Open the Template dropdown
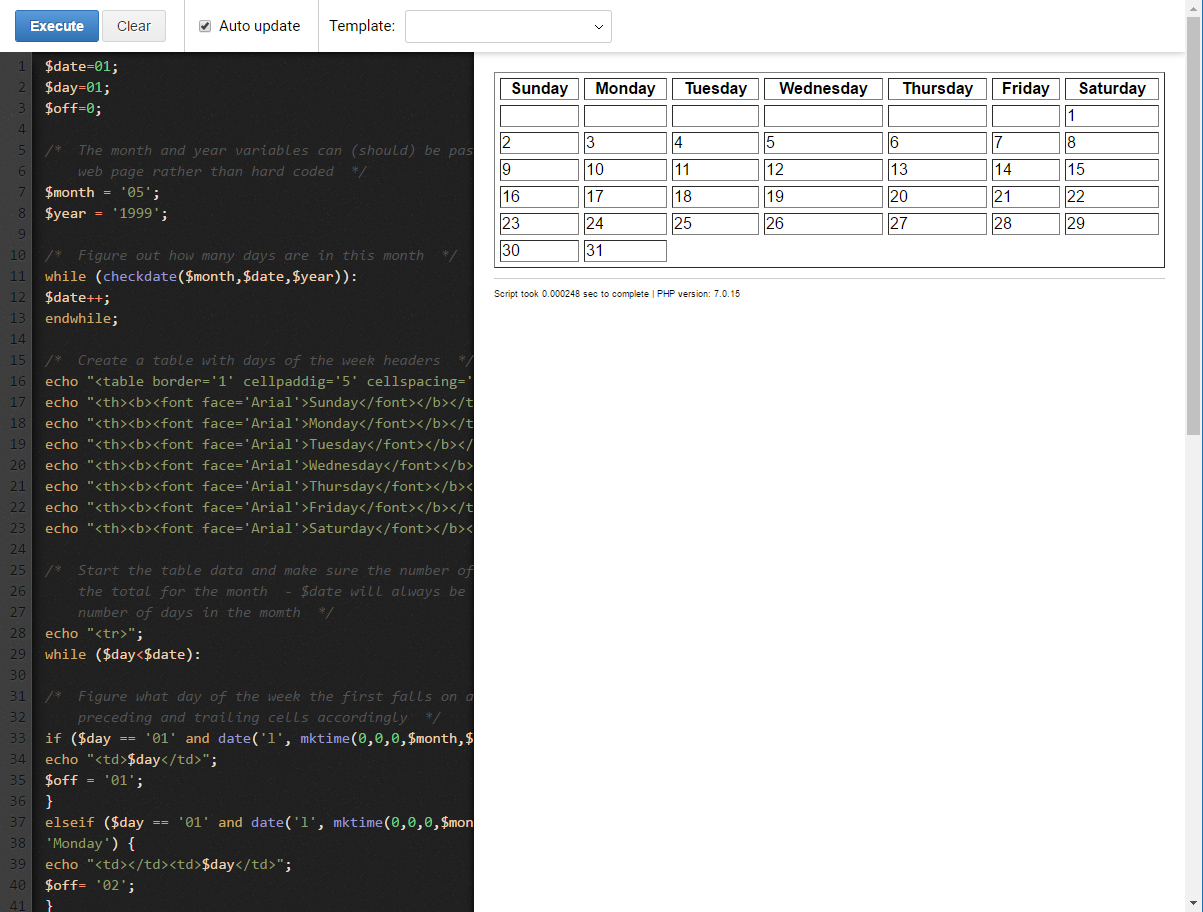This screenshot has height=912, width=1203. point(508,27)
